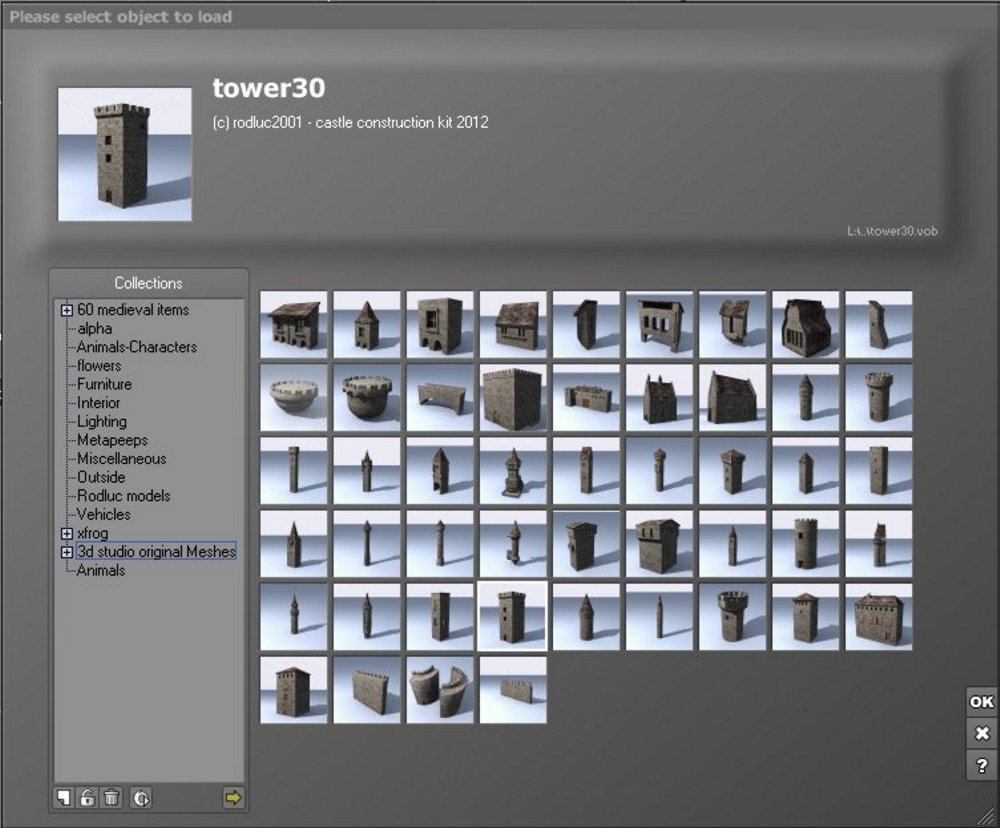Click the large tower30 preview image
The height and width of the screenshot is (828, 1000).
tap(125, 154)
